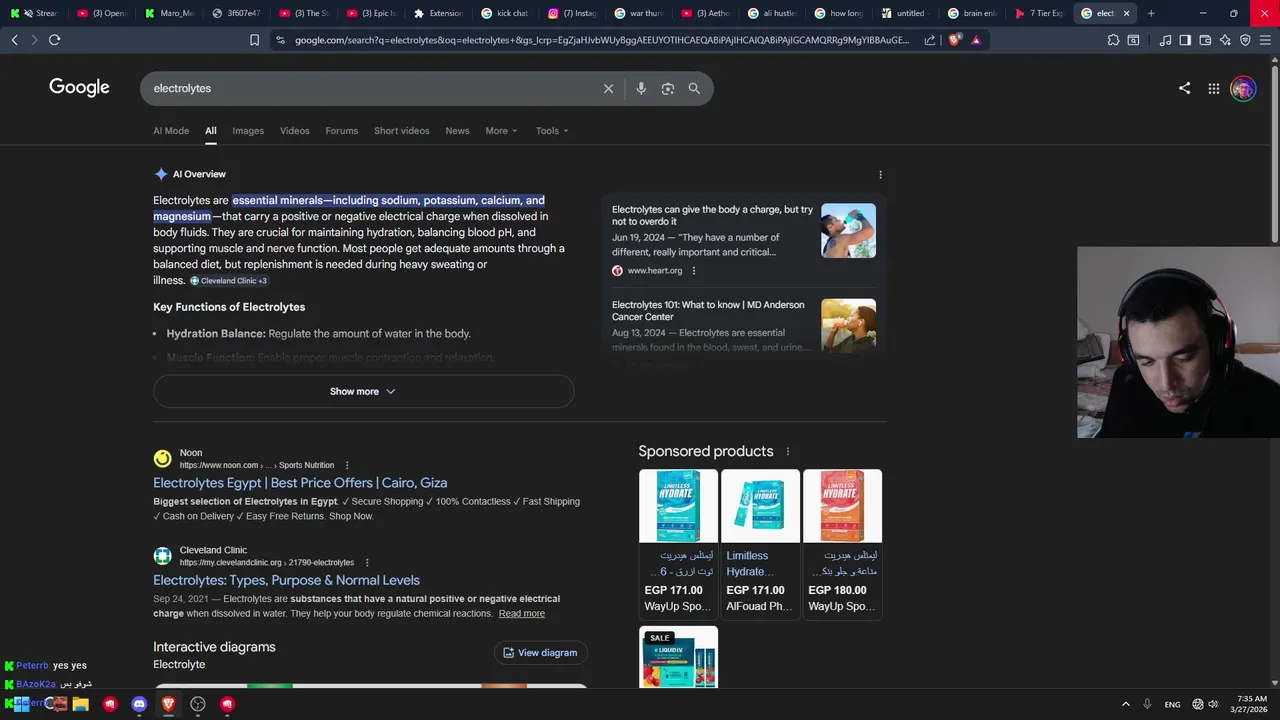Click the Google logo

79,87
